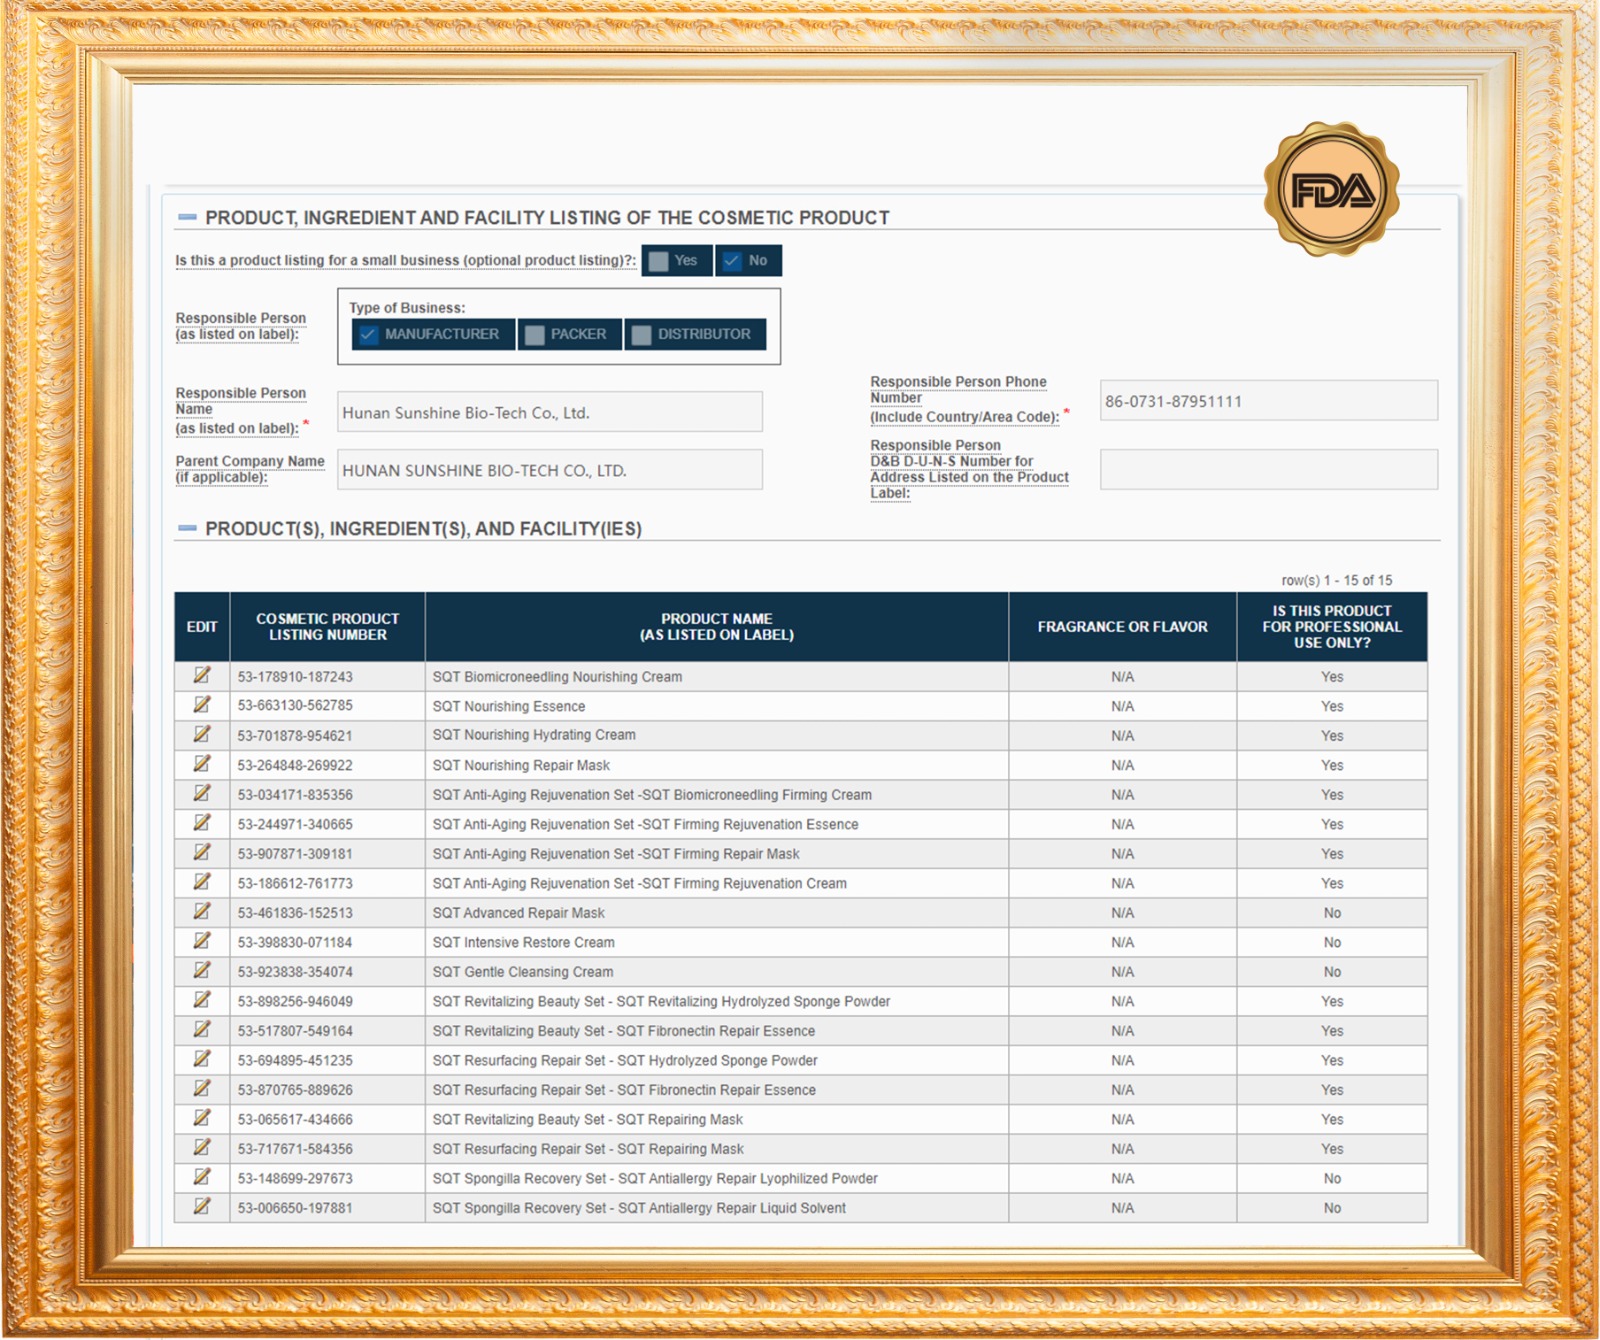Edit listing 53-034171-835356 via pencil icon
The image size is (1600, 1340).
point(202,794)
